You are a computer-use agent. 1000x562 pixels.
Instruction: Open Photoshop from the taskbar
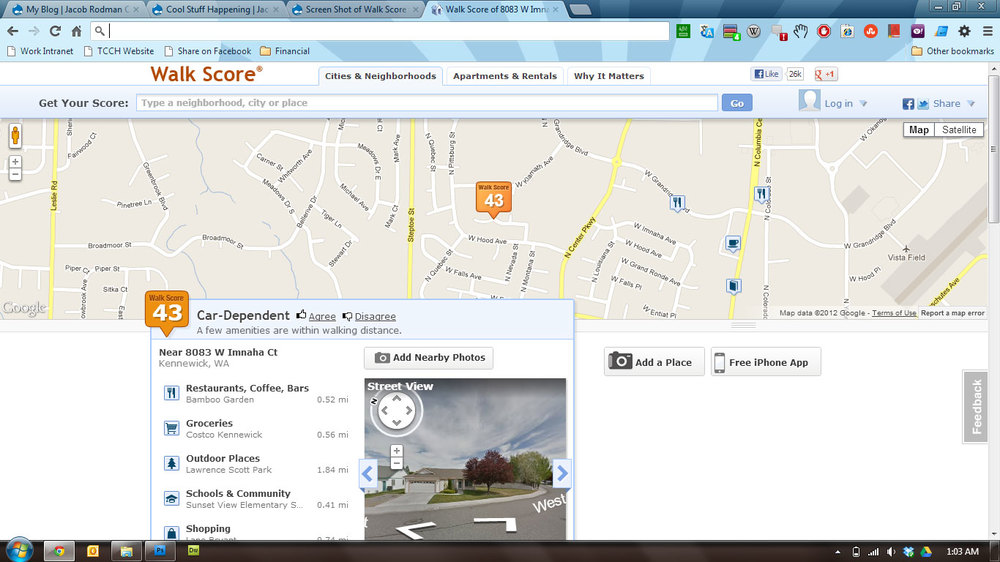(x=159, y=551)
